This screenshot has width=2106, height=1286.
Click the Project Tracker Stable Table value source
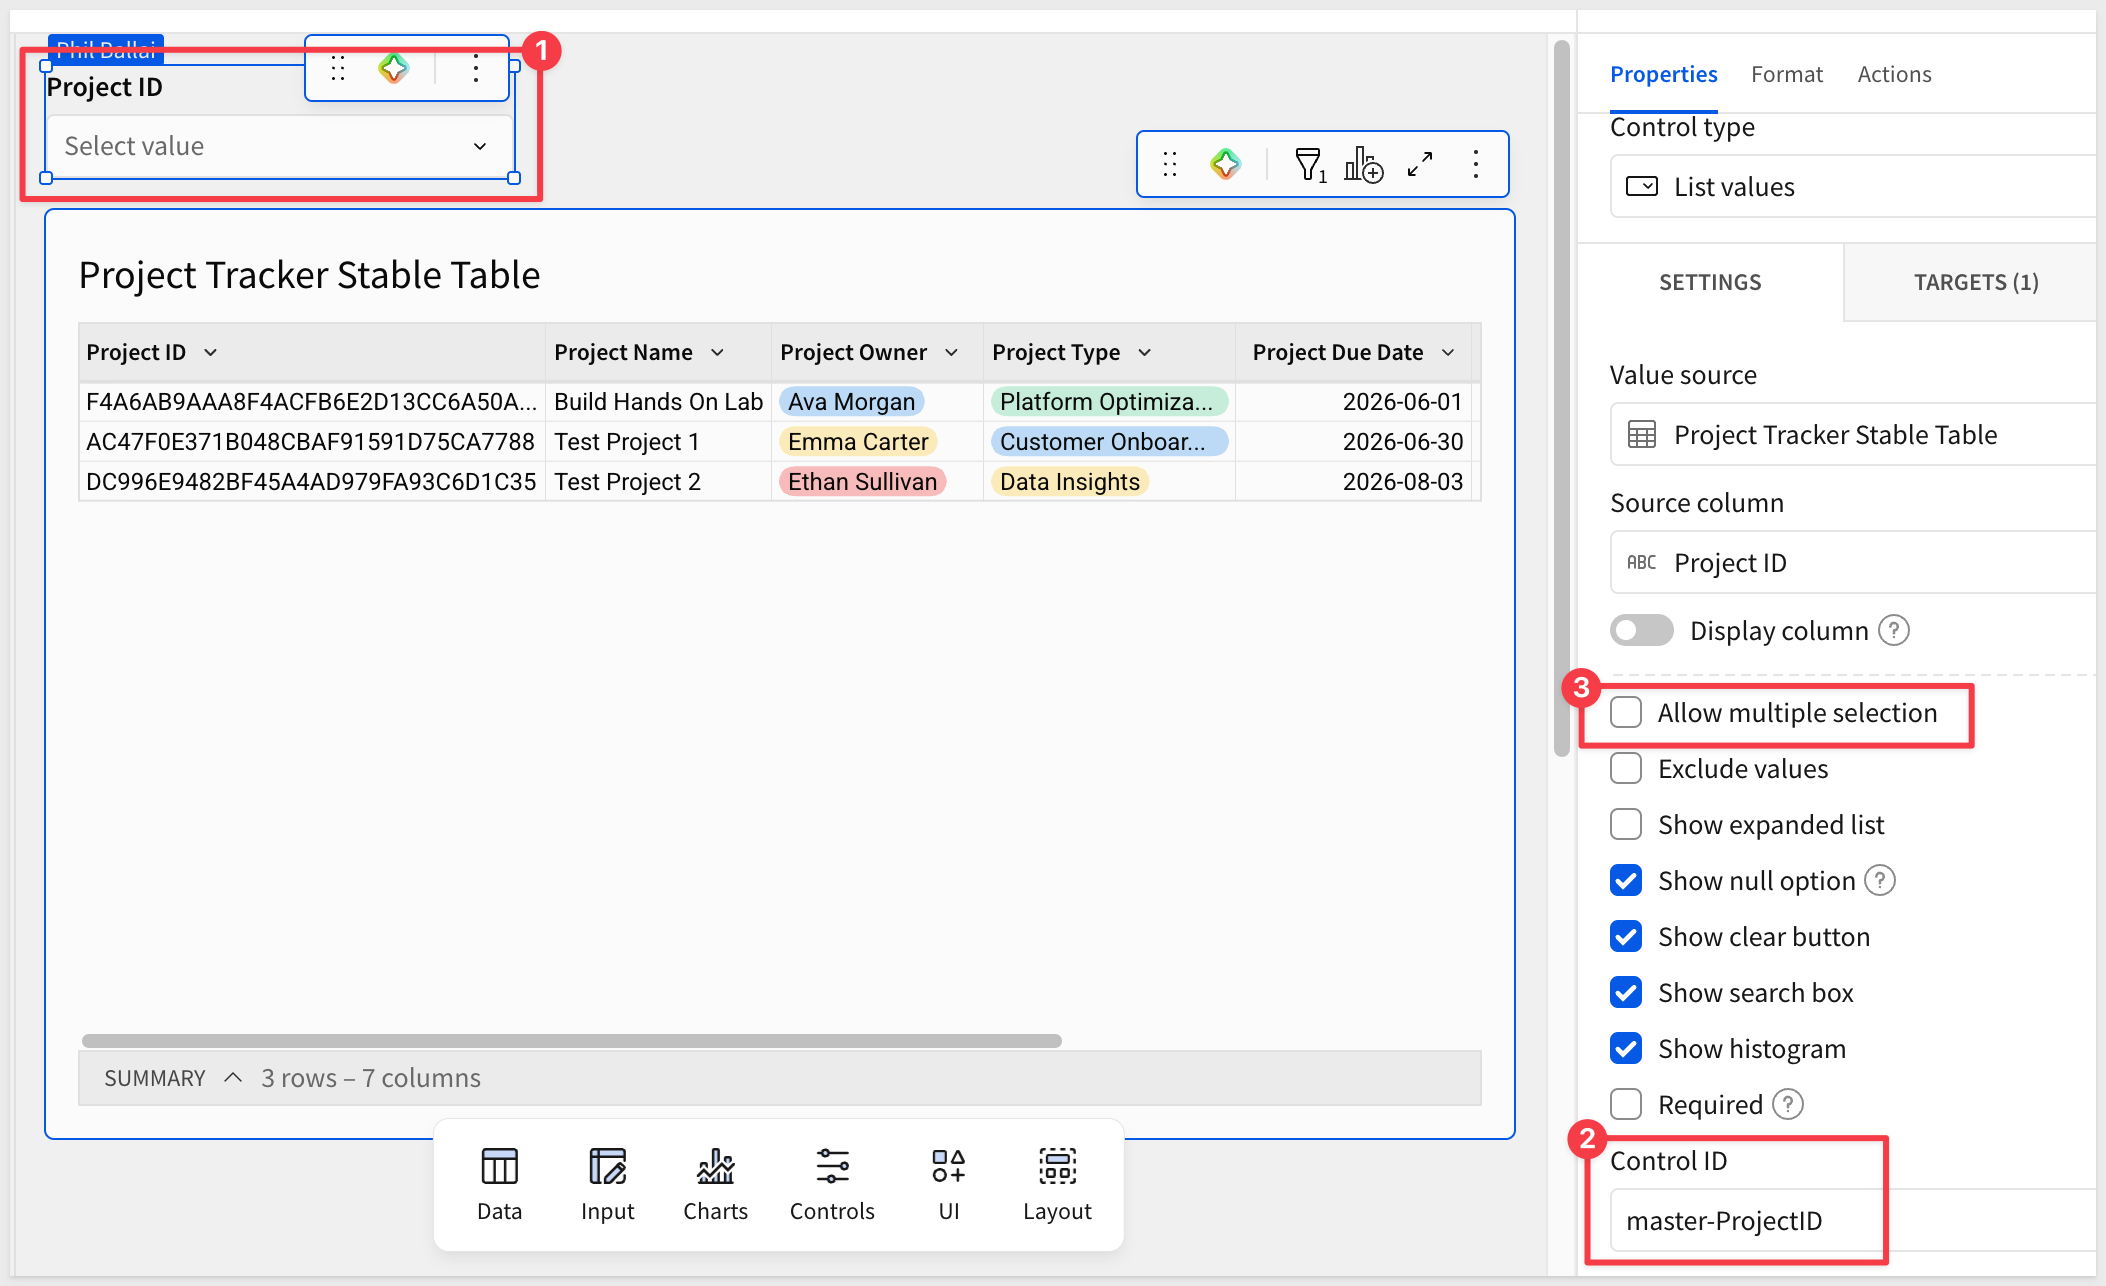(x=1852, y=435)
